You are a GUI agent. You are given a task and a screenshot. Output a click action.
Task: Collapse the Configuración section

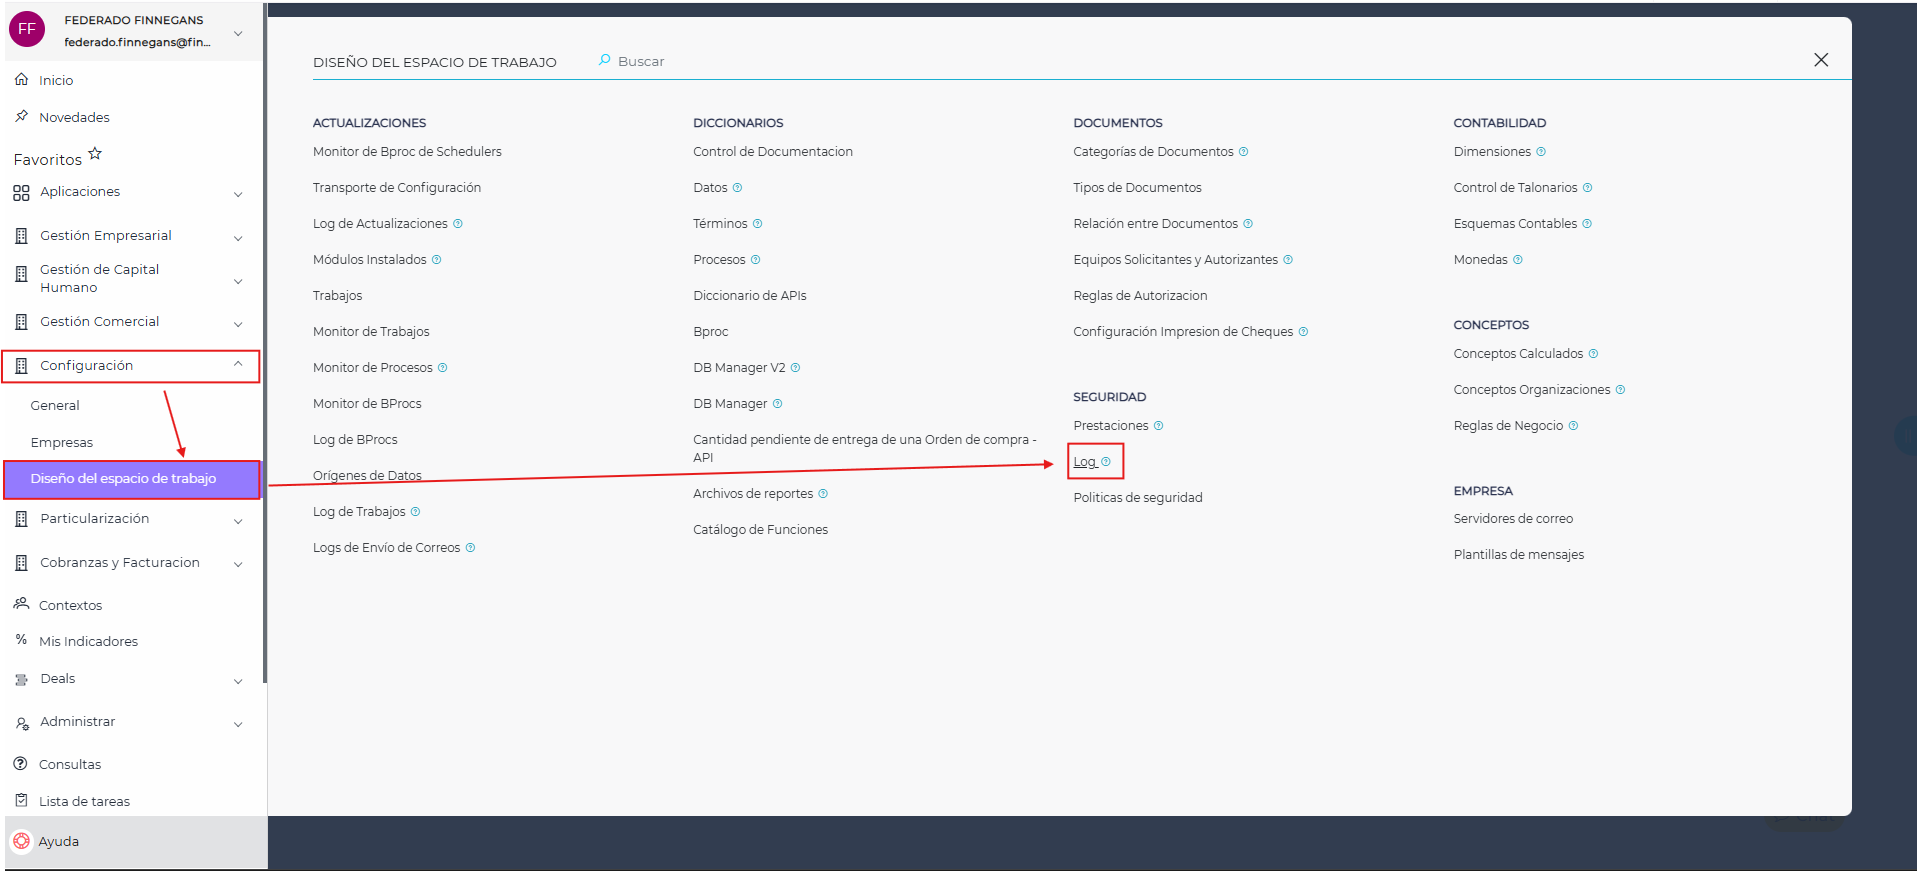tap(238, 365)
